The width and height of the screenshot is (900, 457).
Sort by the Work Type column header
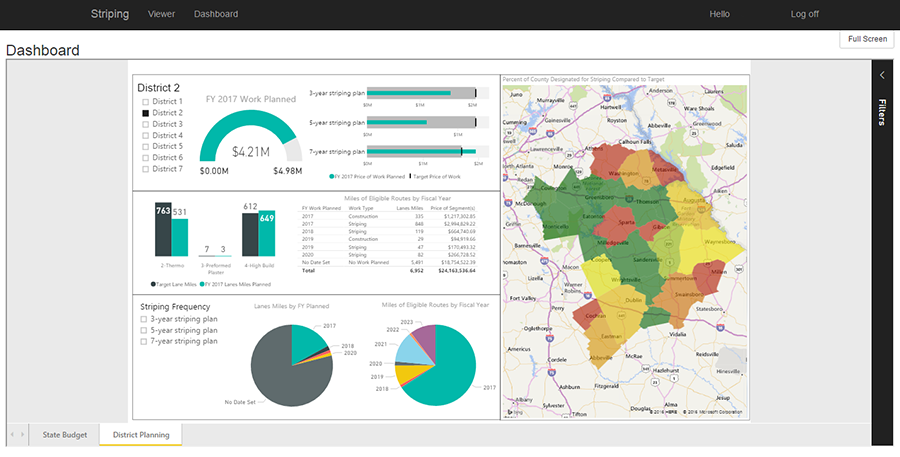tap(361, 208)
